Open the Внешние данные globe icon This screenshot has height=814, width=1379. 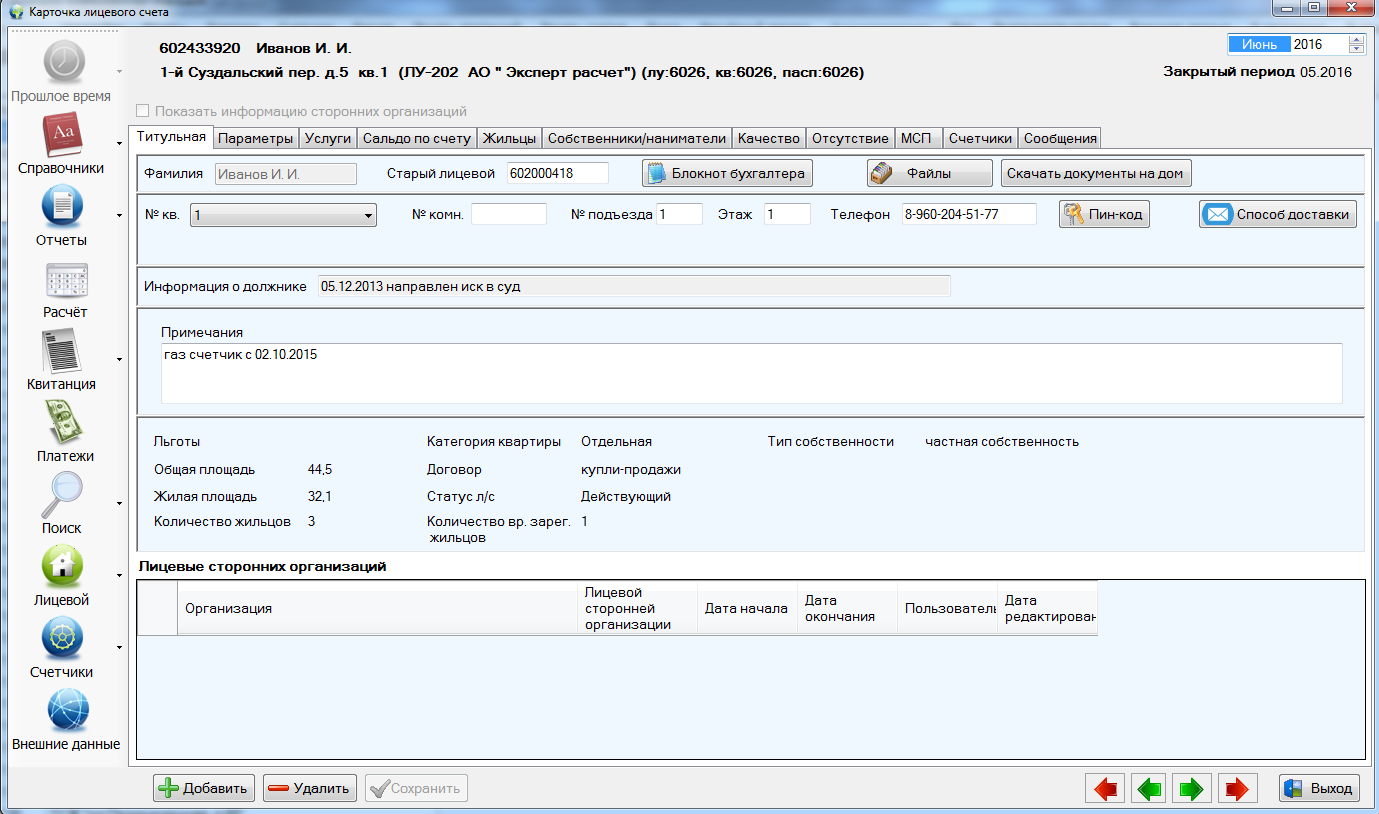[66, 711]
